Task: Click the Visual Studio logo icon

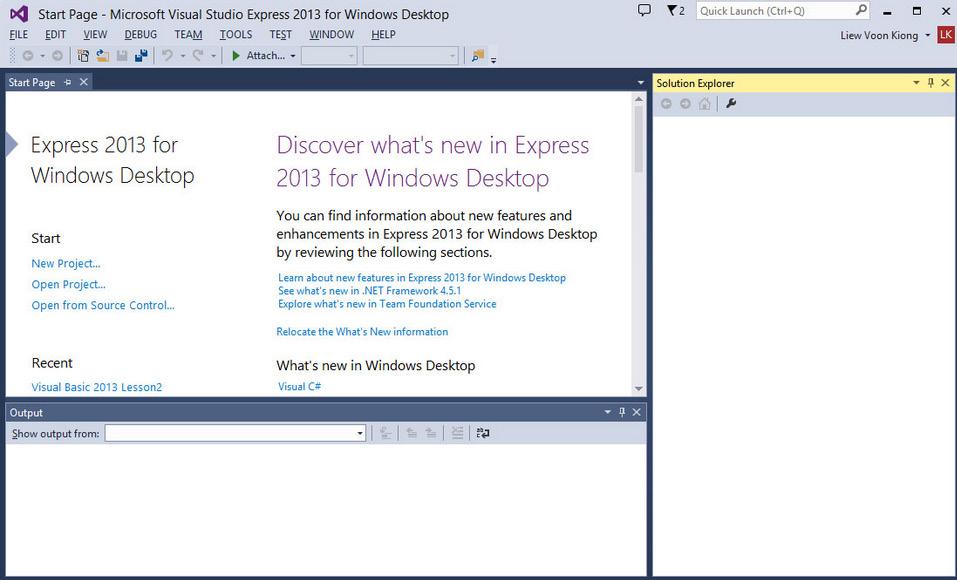Action: point(19,13)
